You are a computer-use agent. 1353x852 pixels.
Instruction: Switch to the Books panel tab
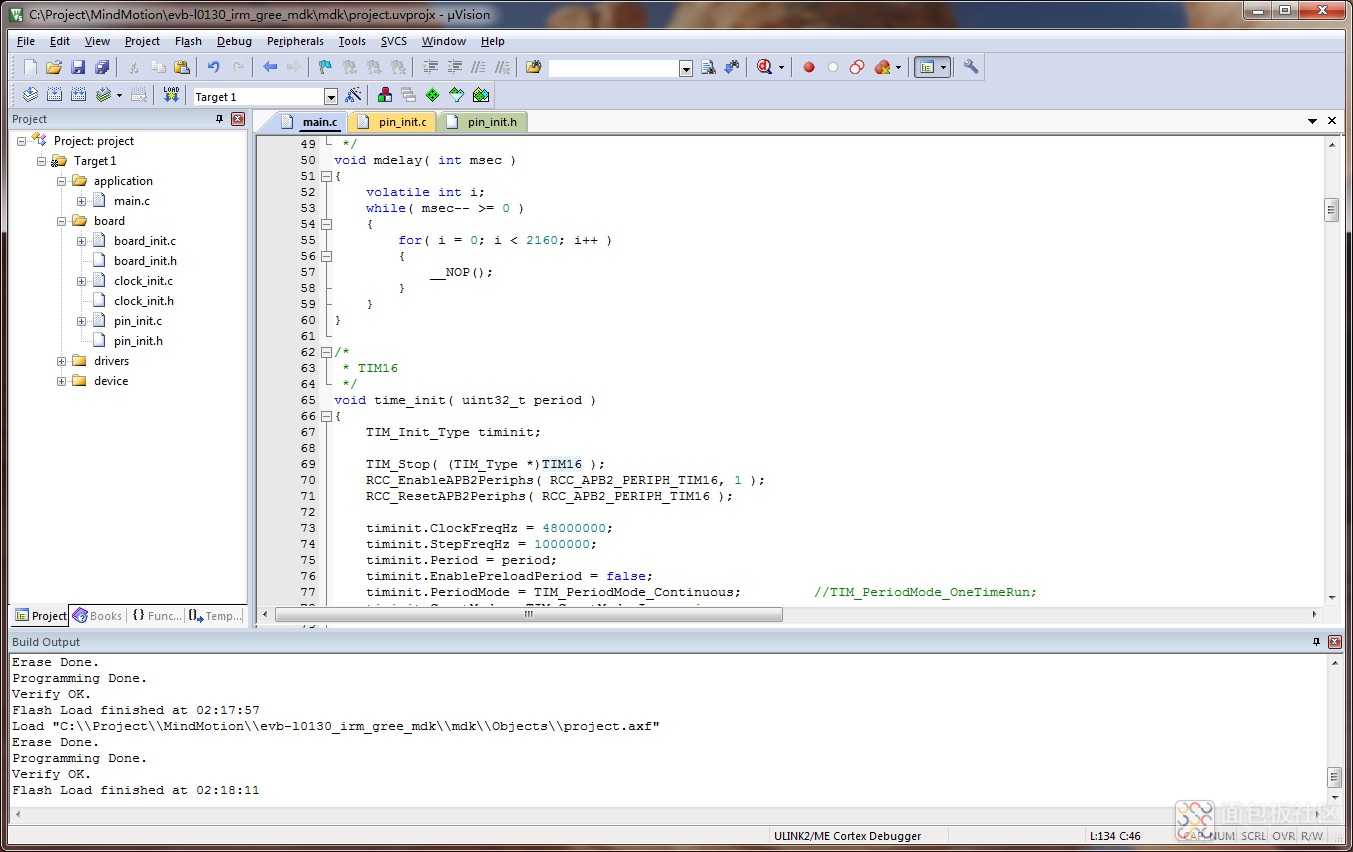tap(98, 616)
